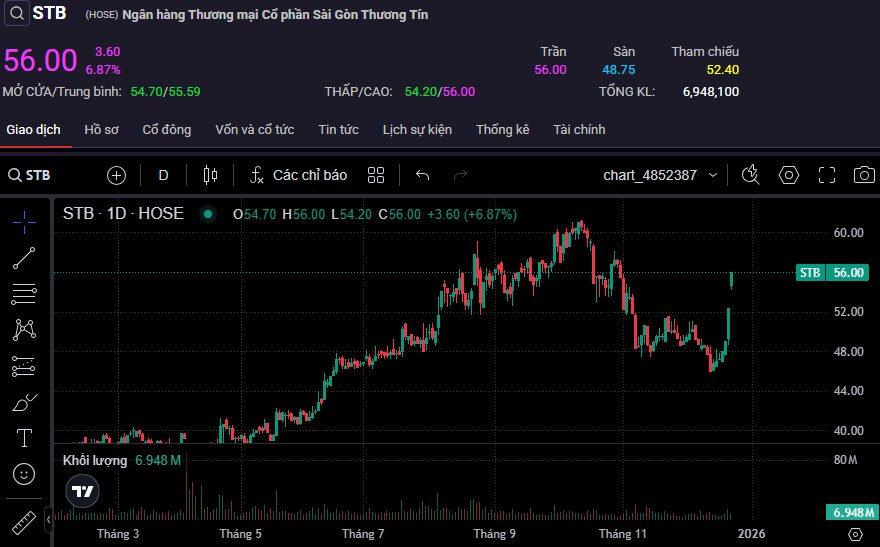Viewport: 880px width, 547px height.
Task: Select the trend line drawing tool
Action: click(x=24, y=258)
